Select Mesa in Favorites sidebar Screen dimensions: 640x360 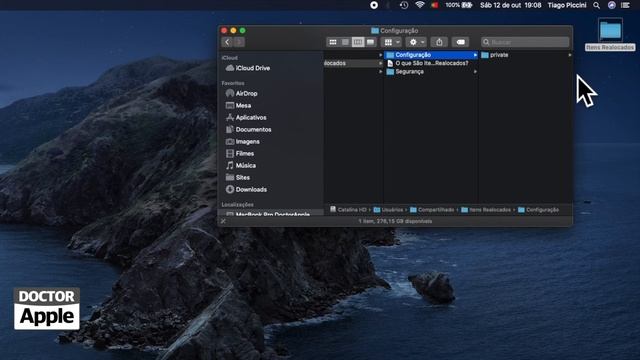pos(239,105)
